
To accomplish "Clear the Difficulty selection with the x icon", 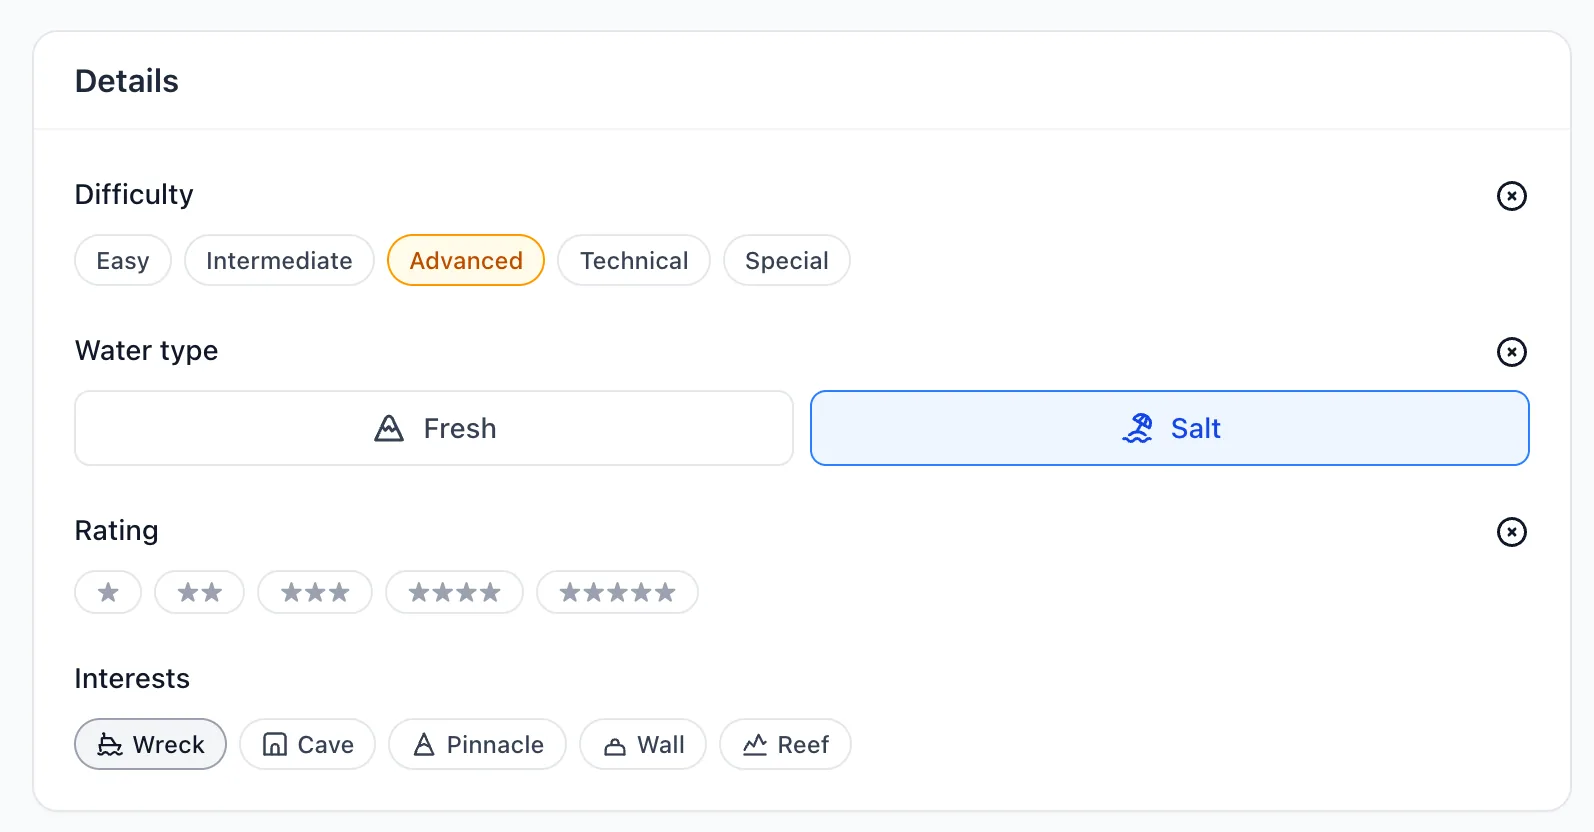I will 1511,196.
